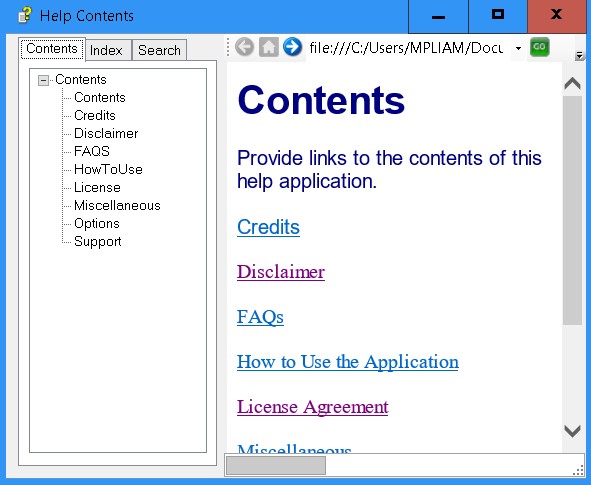This screenshot has width=591, height=485.
Task: Select Disclaimer in the contents tree
Action: 106,133
